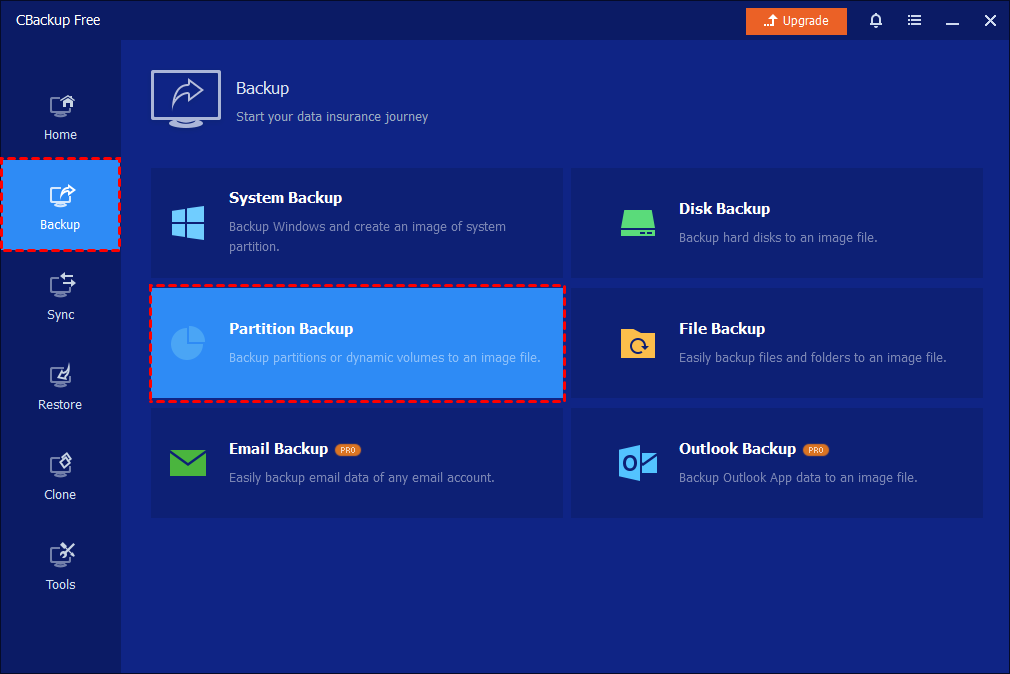Select the Backup sidebar tab
The width and height of the screenshot is (1010, 674).
click(60, 206)
